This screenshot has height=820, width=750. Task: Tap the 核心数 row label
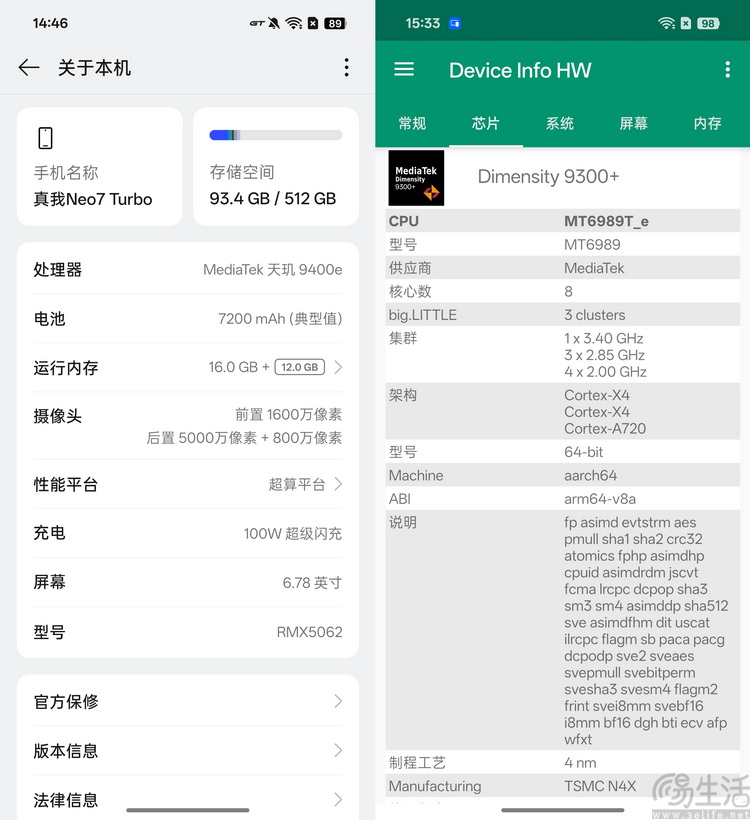click(410, 291)
